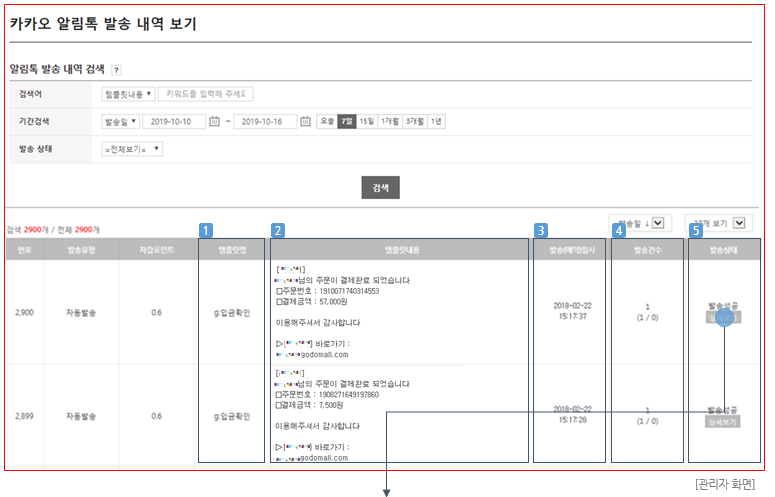The height and width of the screenshot is (497, 775).
Task: Select the 7일 period option
Action: click(x=347, y=121)
